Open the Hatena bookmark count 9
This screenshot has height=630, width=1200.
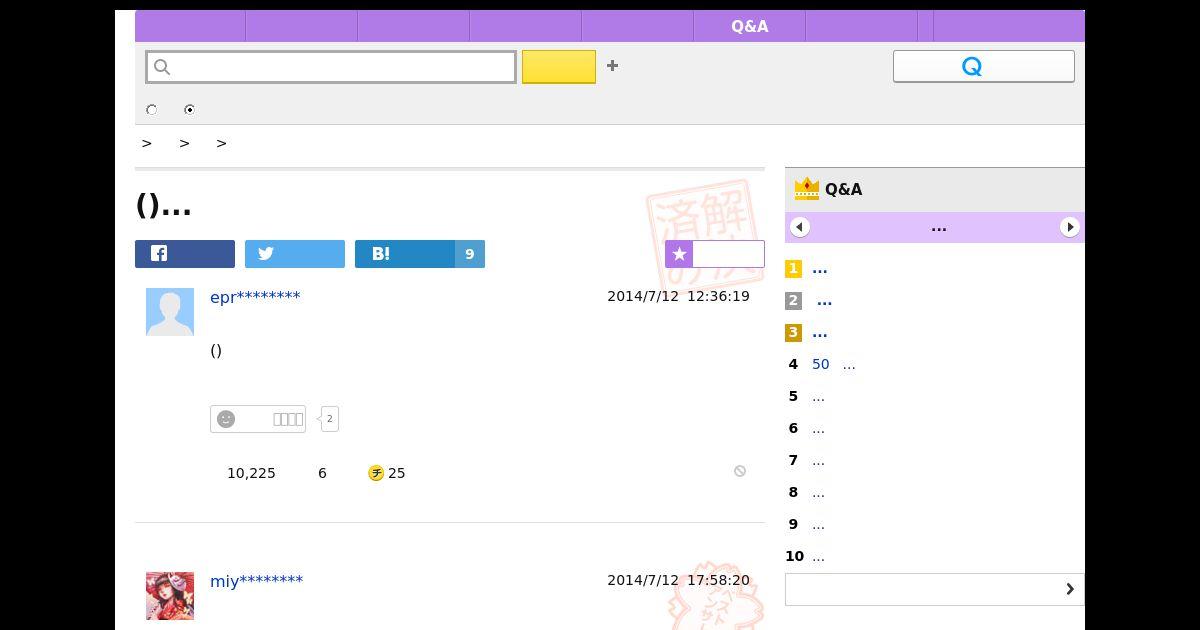pos(470,254)
